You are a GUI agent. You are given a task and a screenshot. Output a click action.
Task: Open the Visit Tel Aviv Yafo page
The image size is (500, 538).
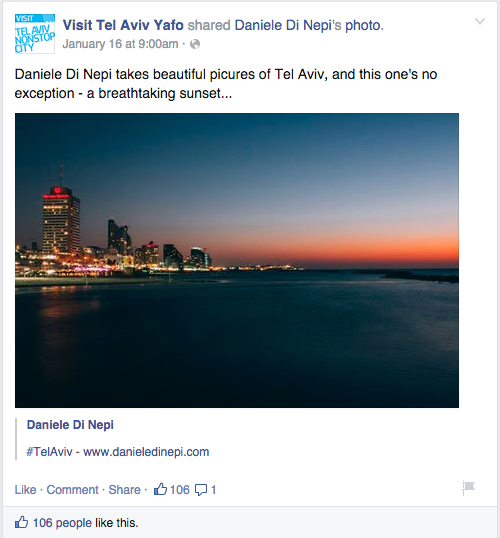click(123, 25)
